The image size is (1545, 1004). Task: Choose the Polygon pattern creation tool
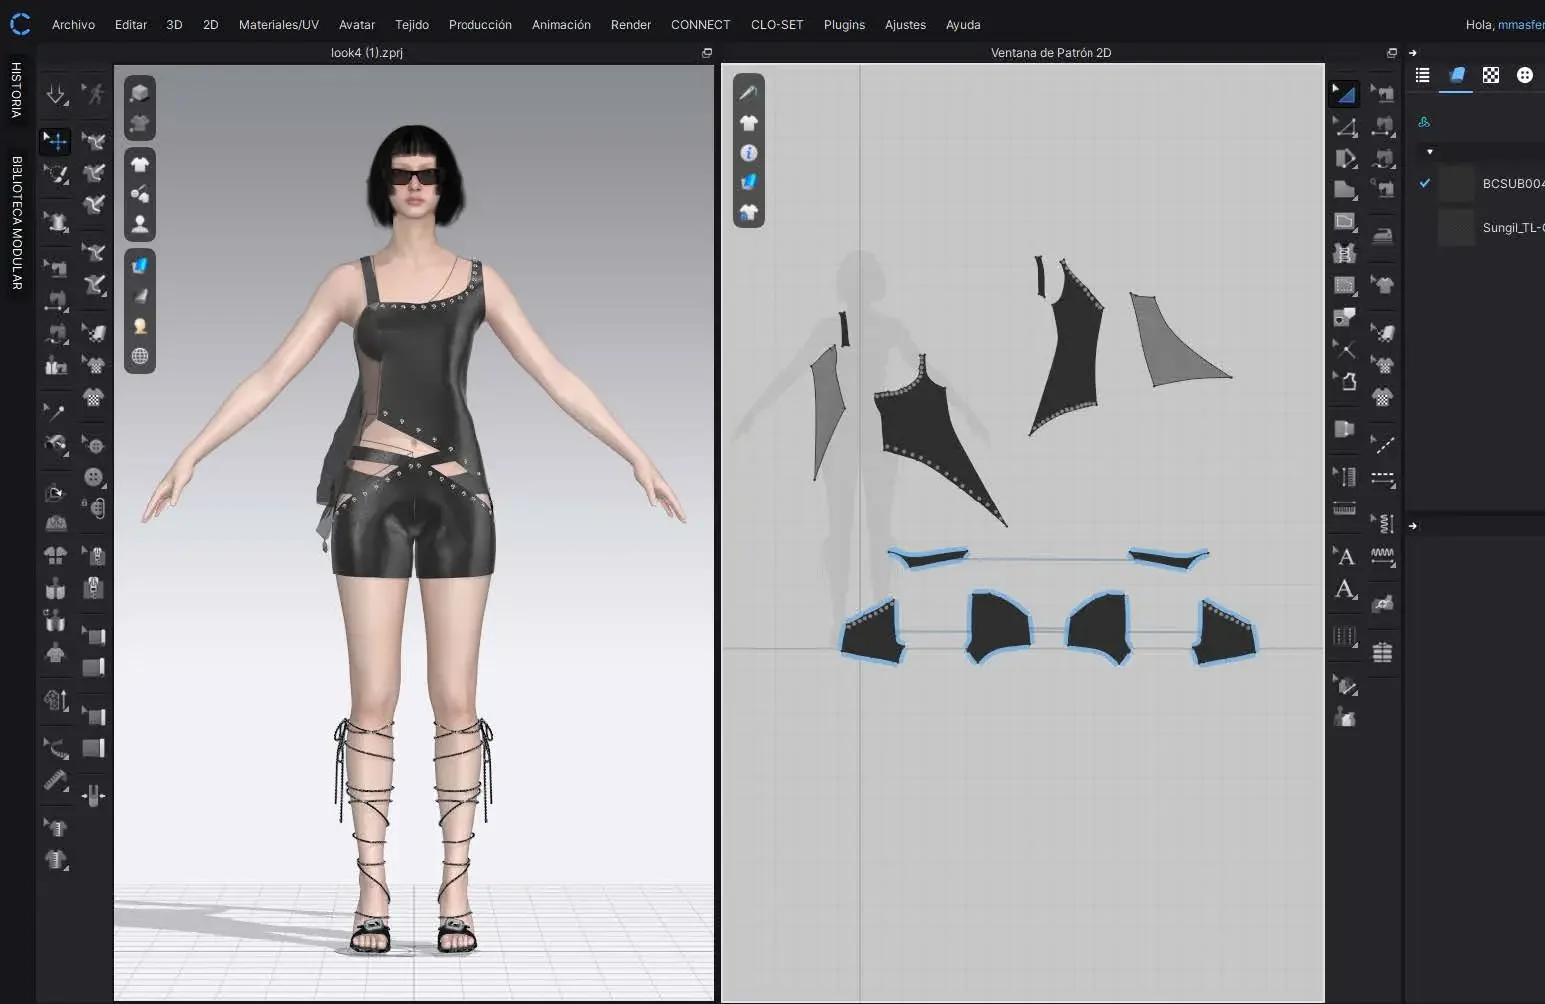1345,189
